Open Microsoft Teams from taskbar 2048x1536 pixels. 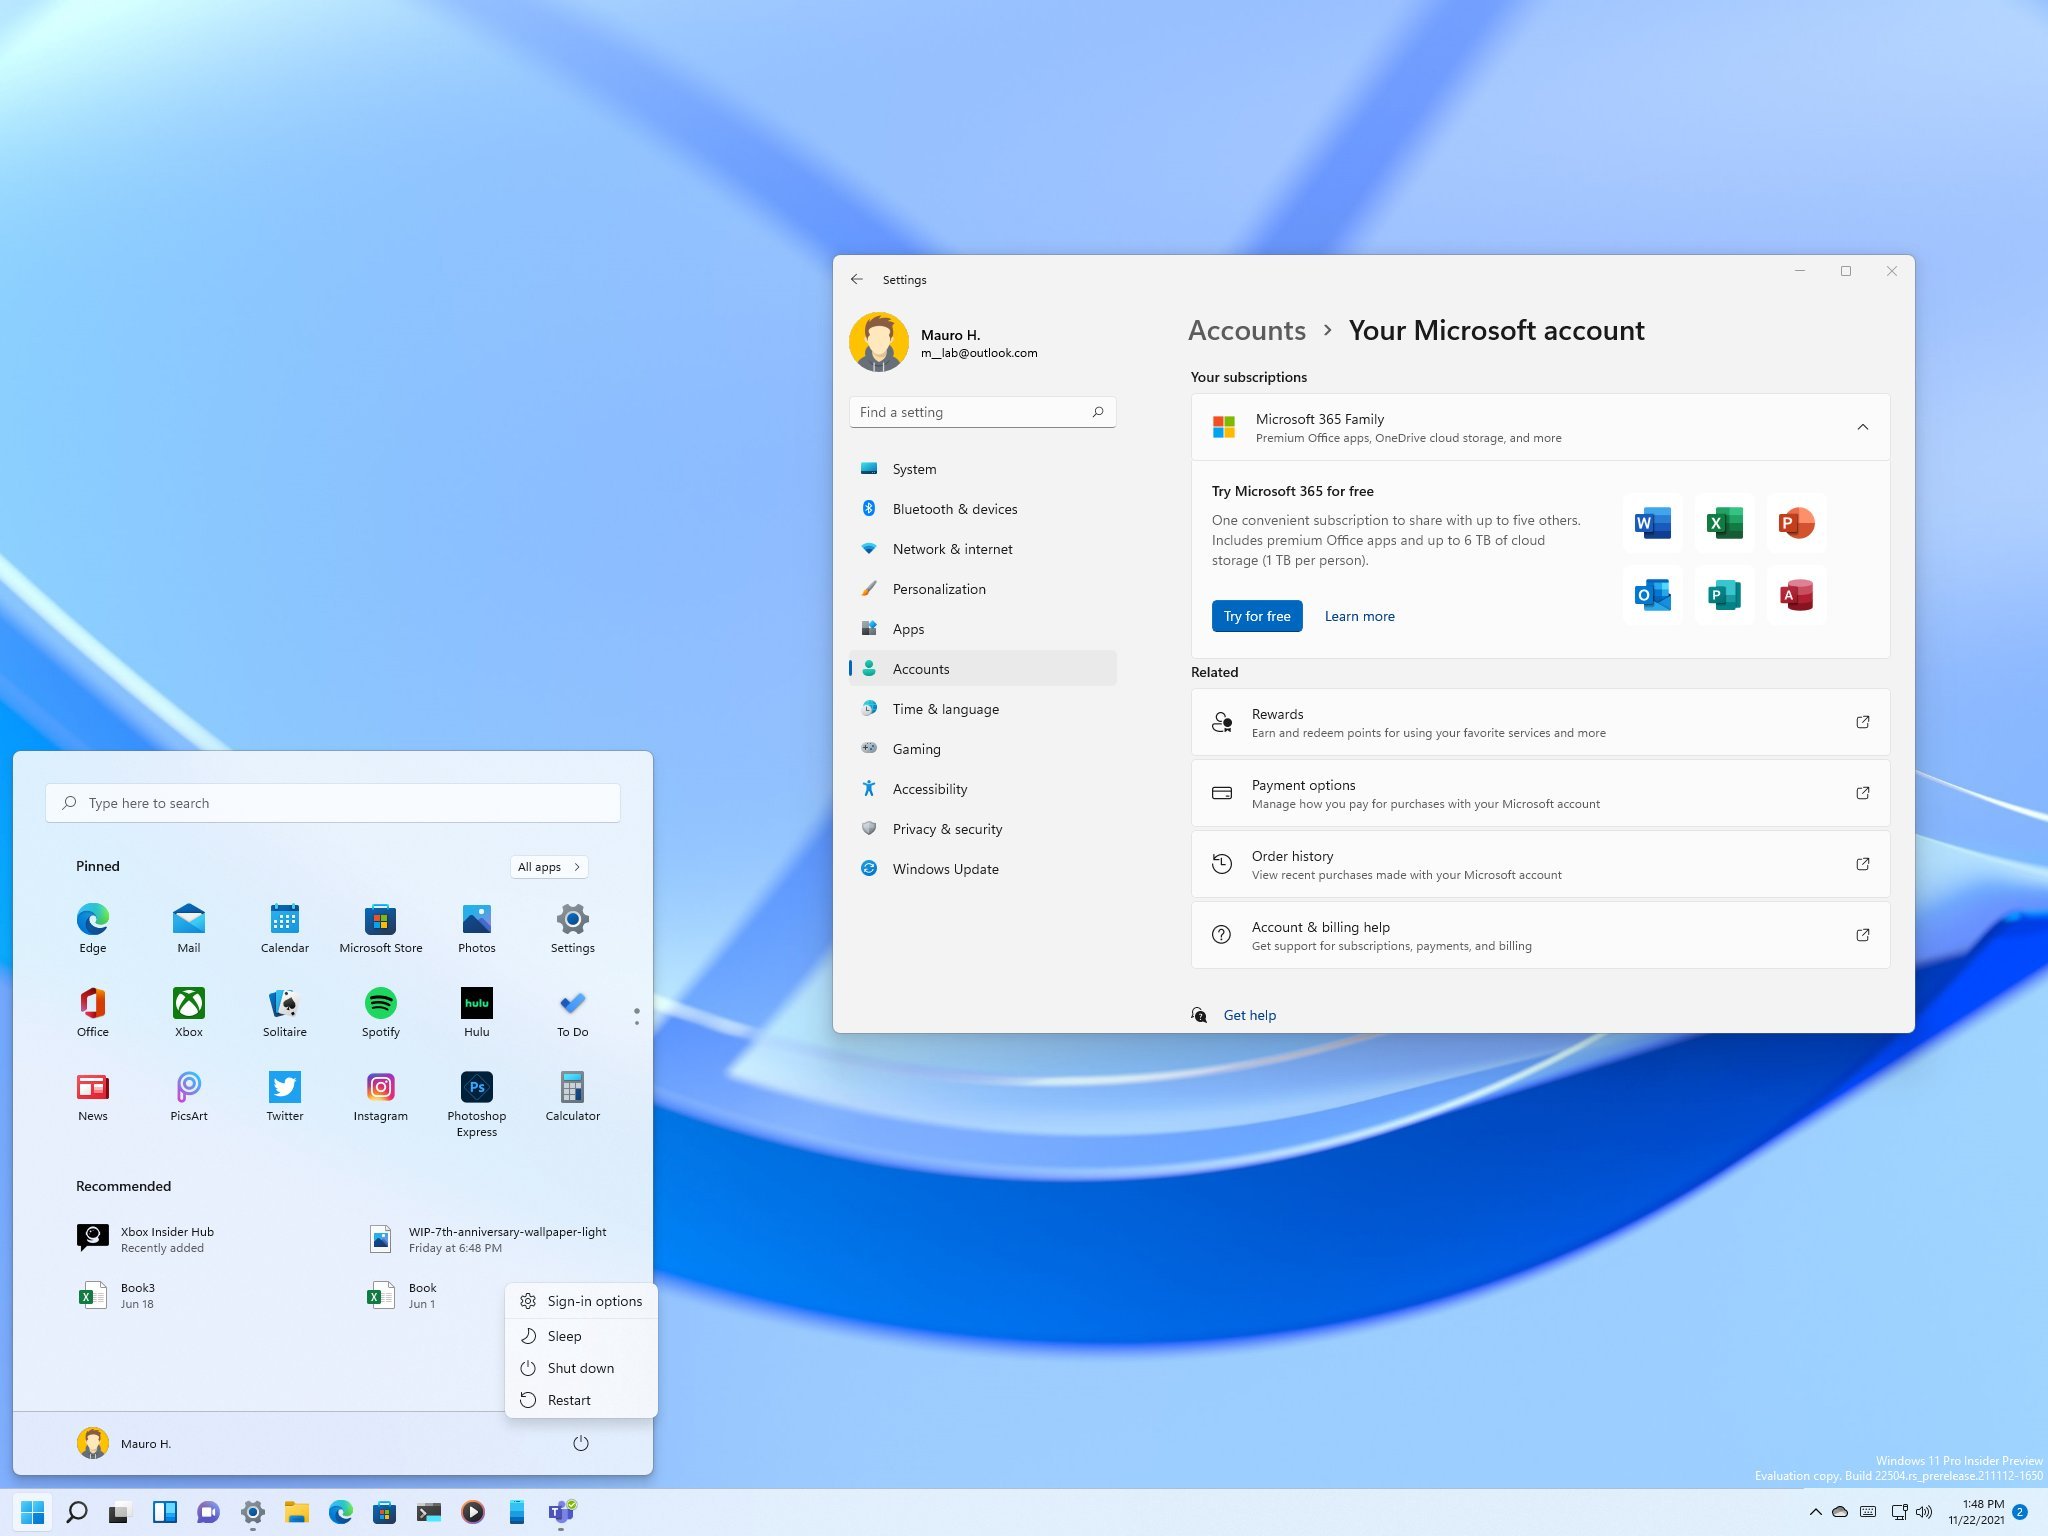pyautogui.click(x=561, y=1512)
